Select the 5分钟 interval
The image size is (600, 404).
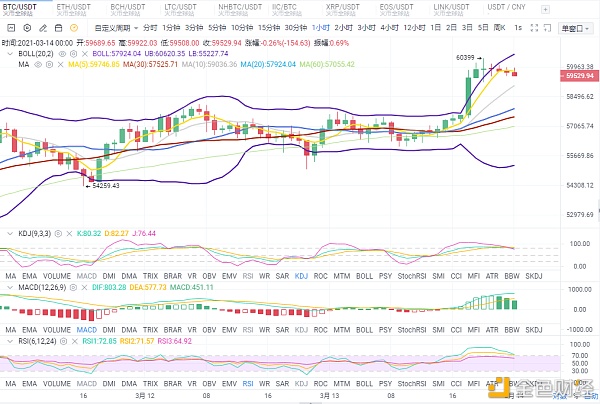click(x=217, y=28)
